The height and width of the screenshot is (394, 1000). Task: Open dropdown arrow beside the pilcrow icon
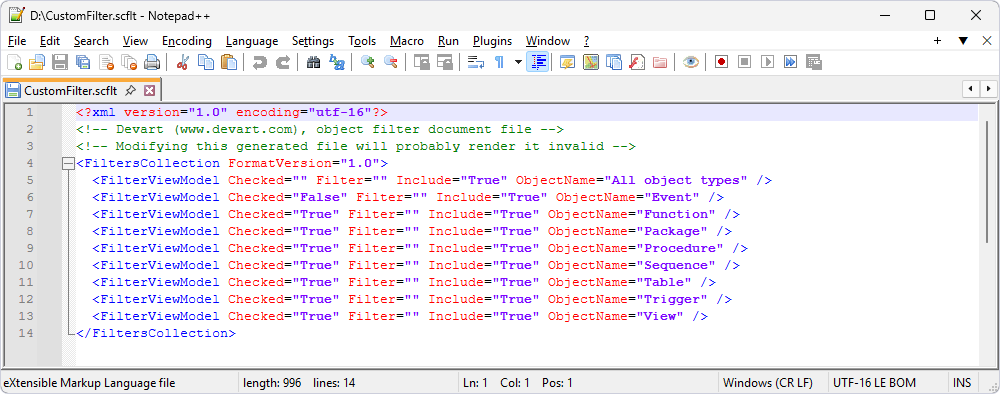518,62
